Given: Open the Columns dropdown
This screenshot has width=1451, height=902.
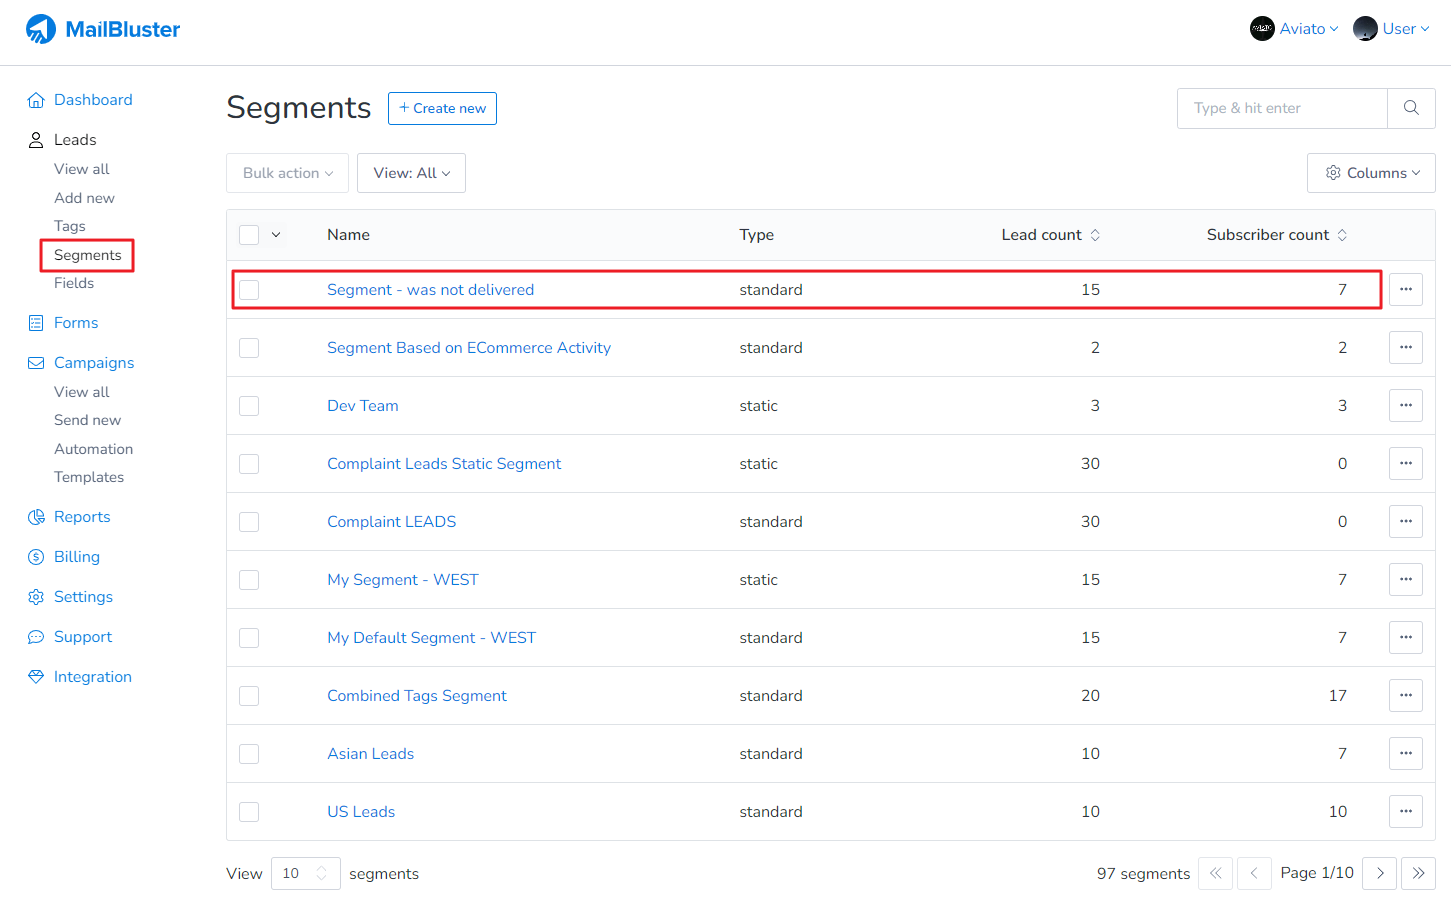Looking at the screenshot, I should point(1371,173).
